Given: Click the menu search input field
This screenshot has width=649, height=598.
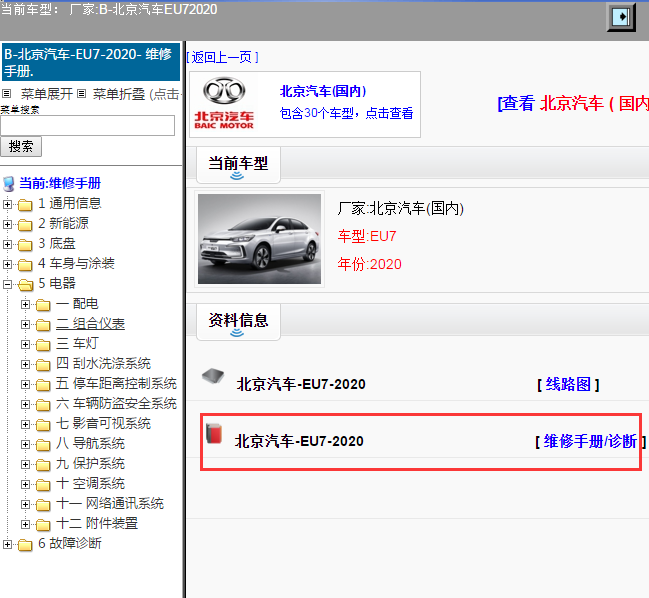Looking at the screenshot, I should pos(87,125).
